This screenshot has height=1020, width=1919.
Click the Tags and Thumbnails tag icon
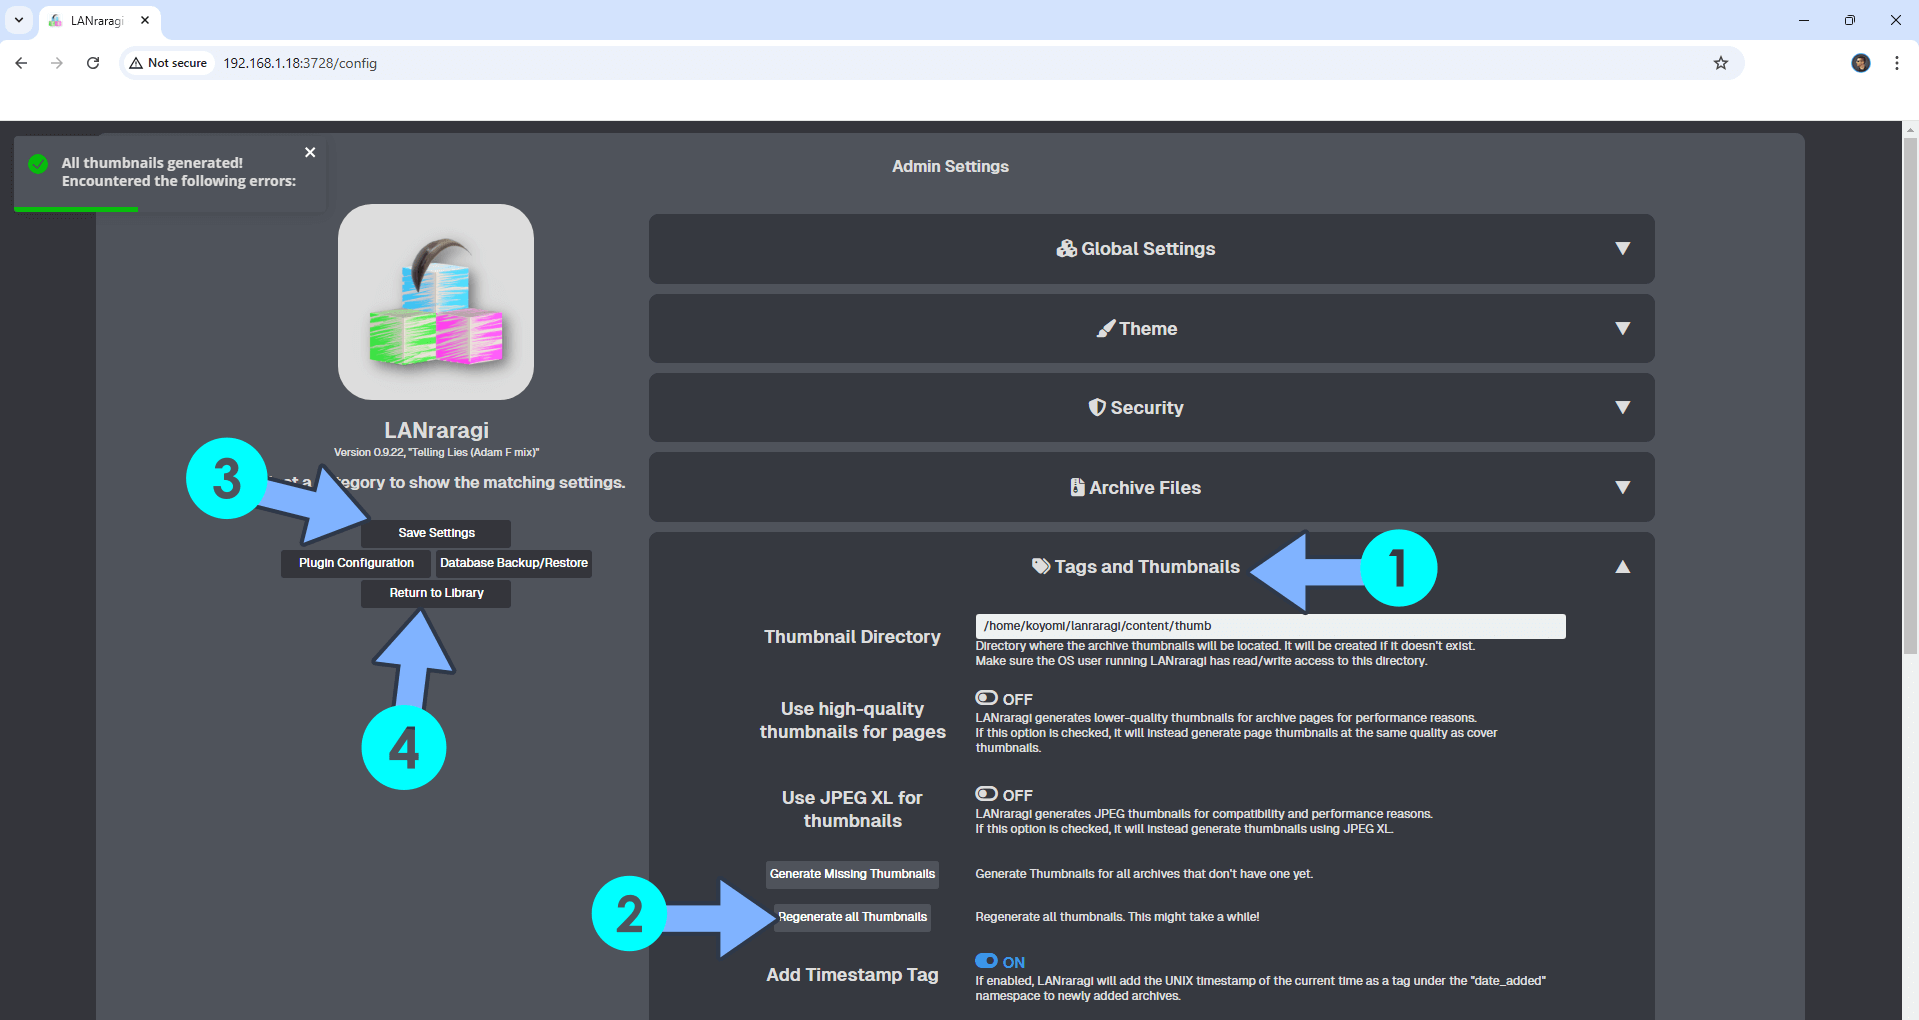1041,566
